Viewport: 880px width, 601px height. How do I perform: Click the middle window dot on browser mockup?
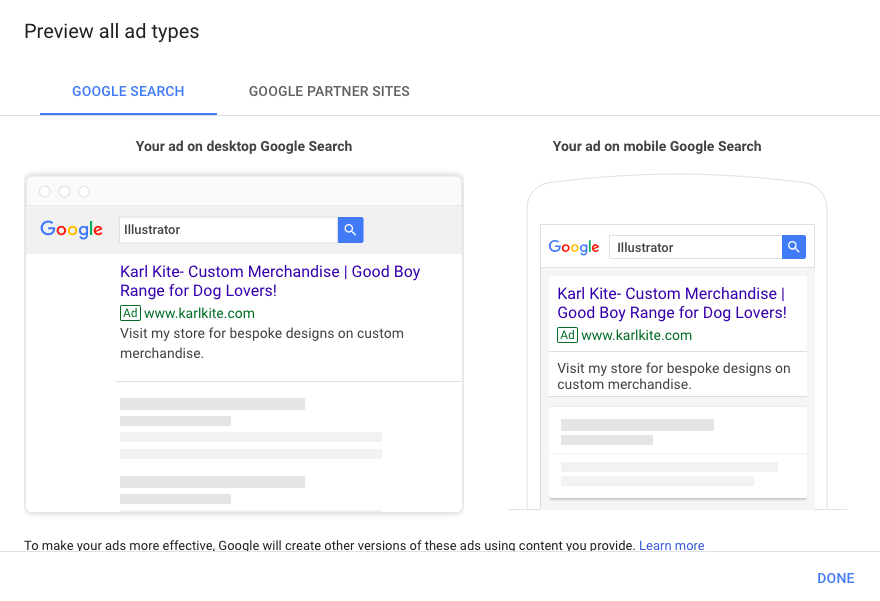point(64,190)
